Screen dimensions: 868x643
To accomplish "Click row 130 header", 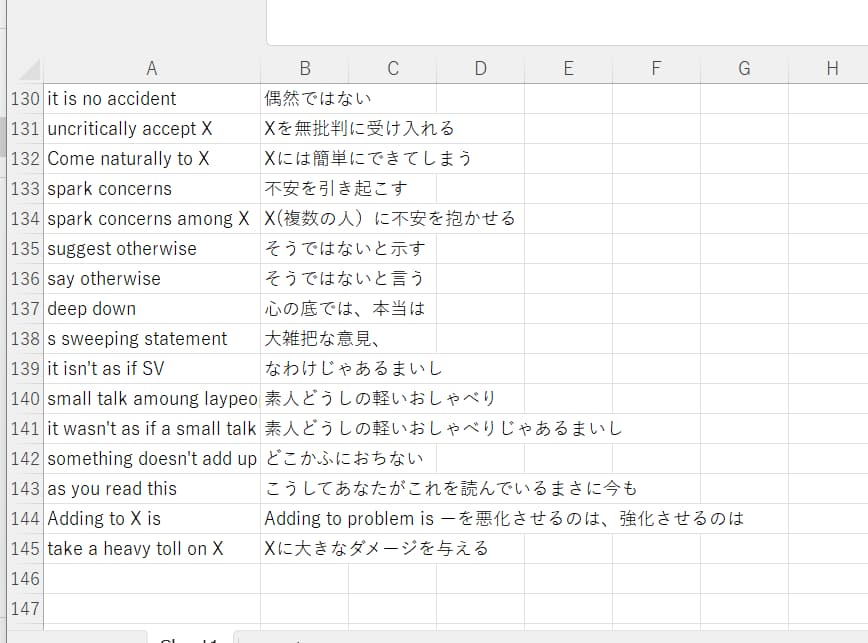I will pos(23,99).
